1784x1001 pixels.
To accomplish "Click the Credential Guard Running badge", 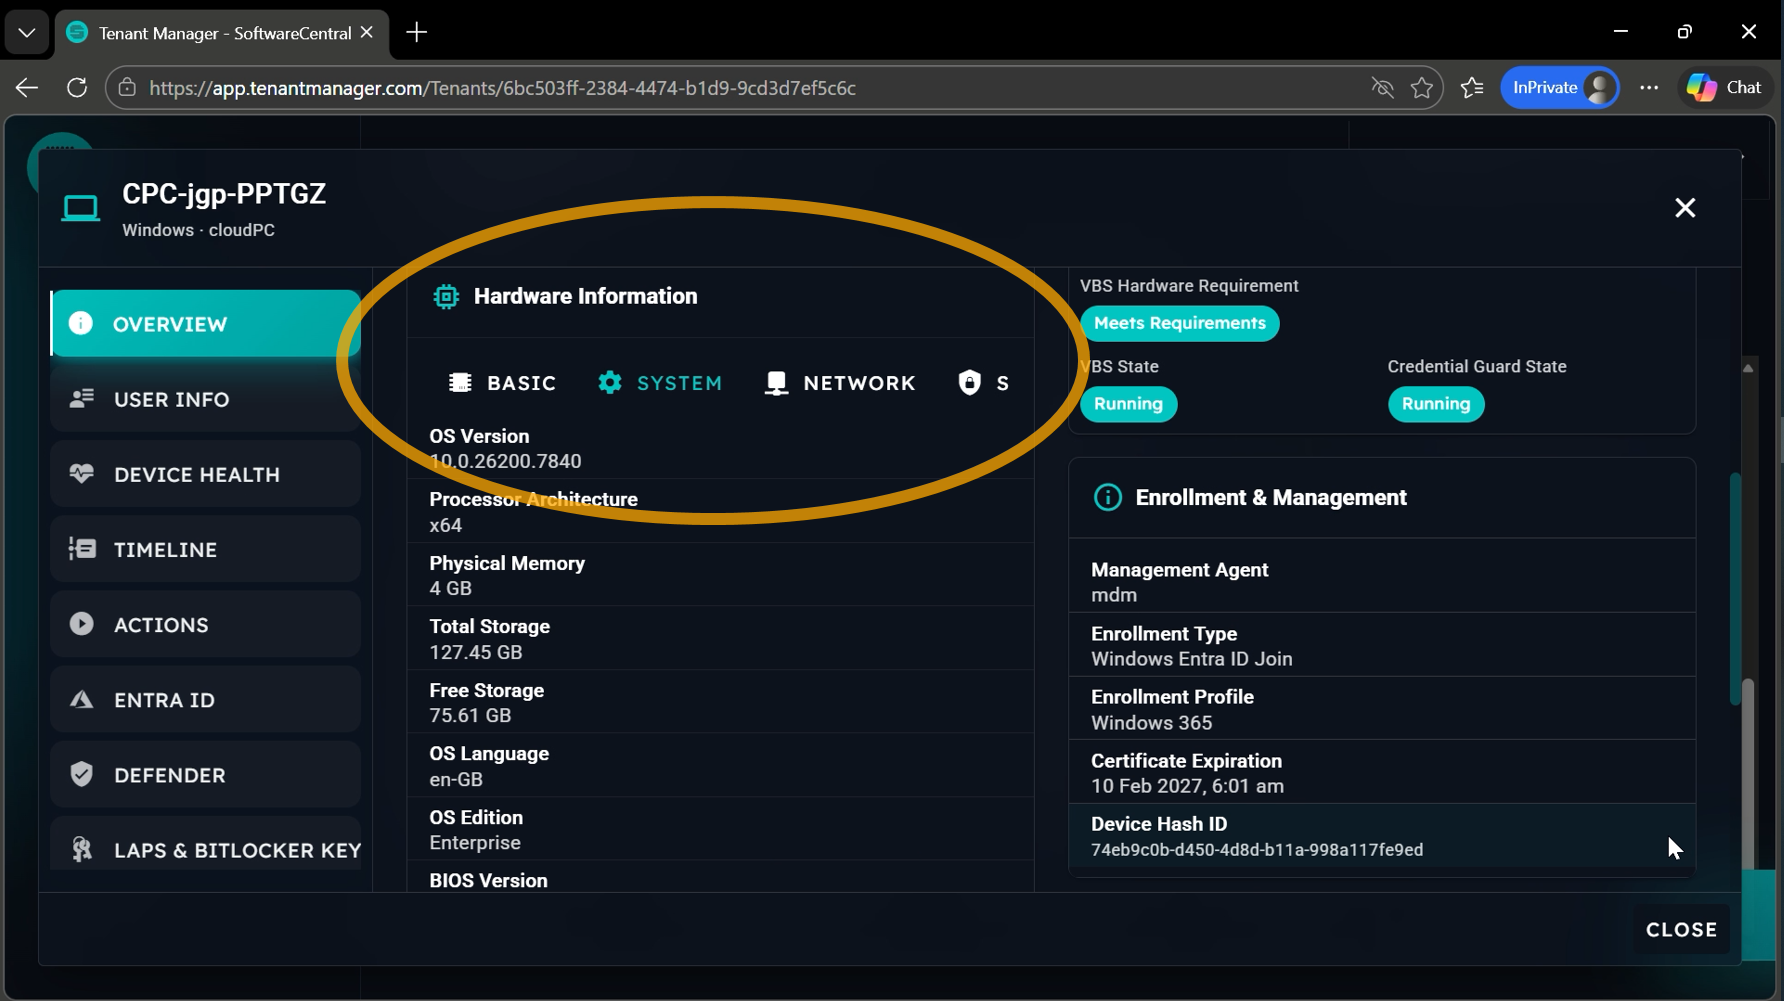I will pyautogui.click(x=1435, y=404).
